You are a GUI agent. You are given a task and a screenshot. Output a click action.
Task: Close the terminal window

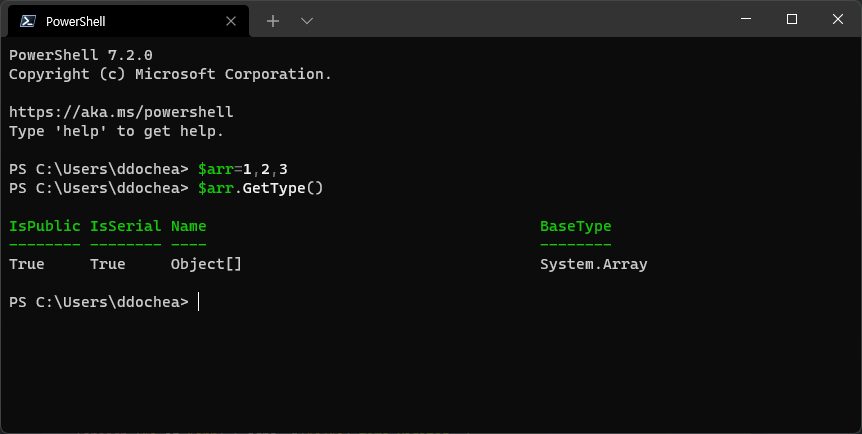point(837,19)
